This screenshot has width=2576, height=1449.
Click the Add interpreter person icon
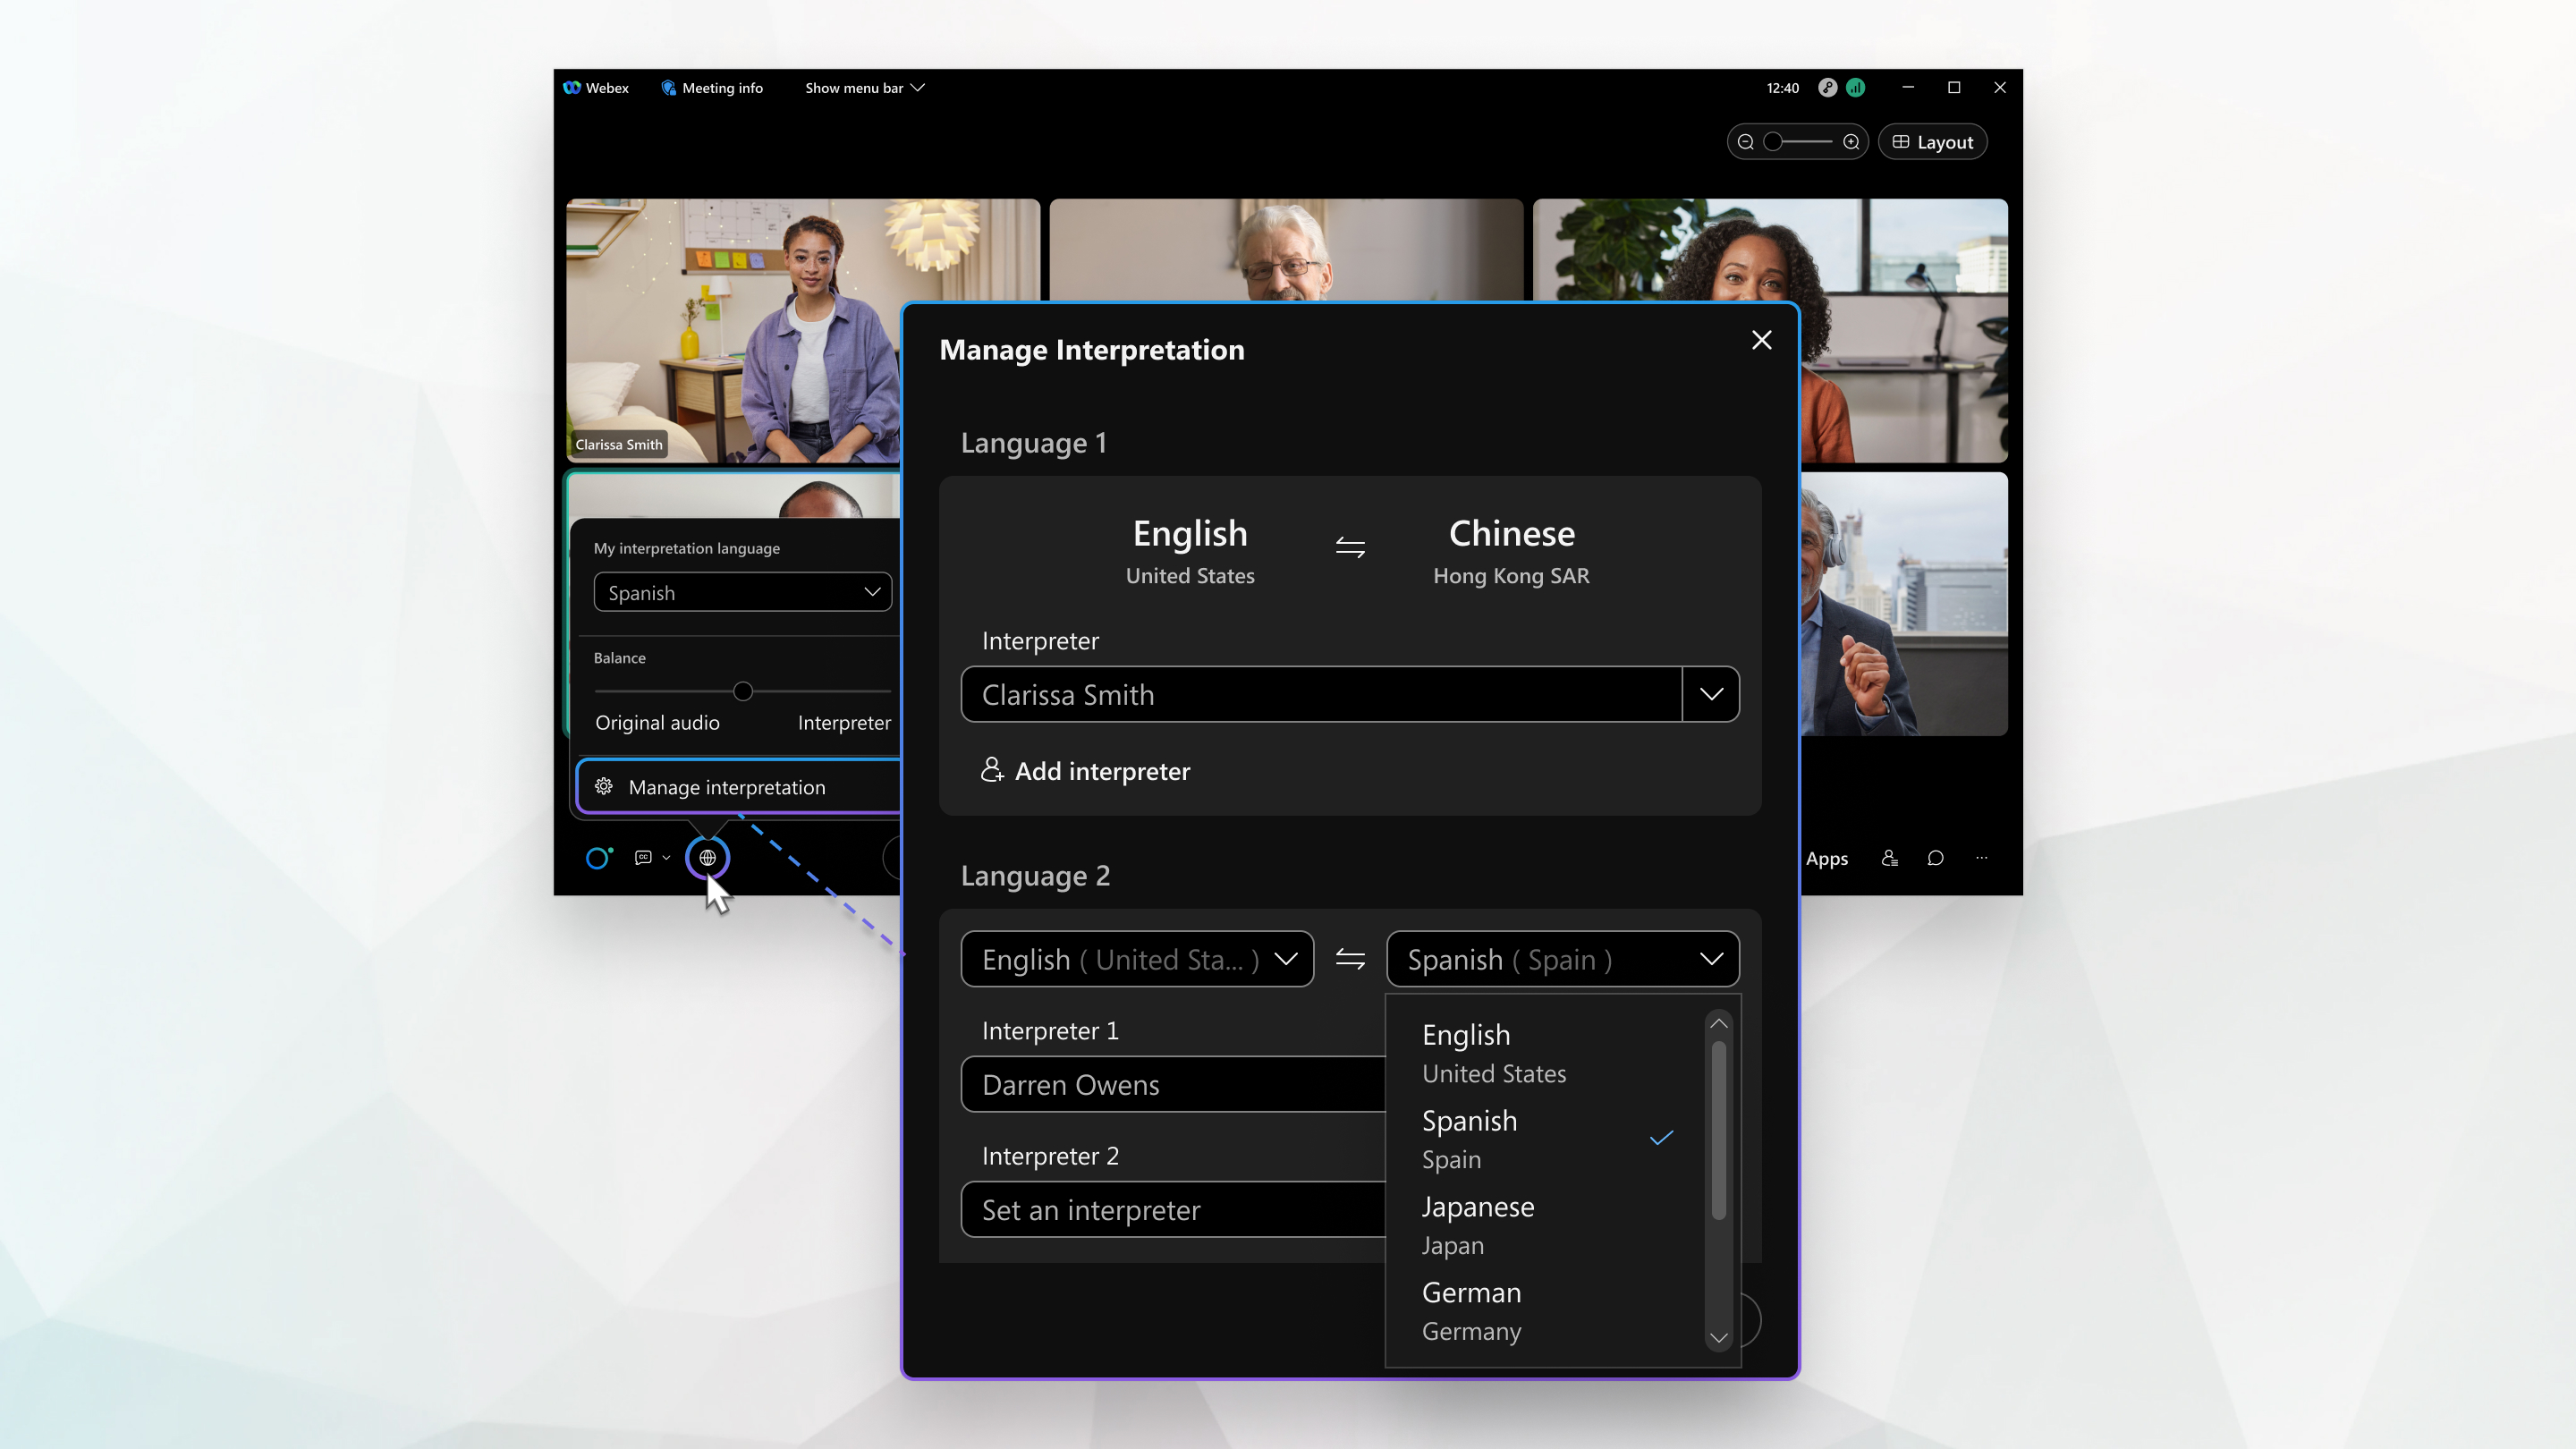[x=991, y=769]
